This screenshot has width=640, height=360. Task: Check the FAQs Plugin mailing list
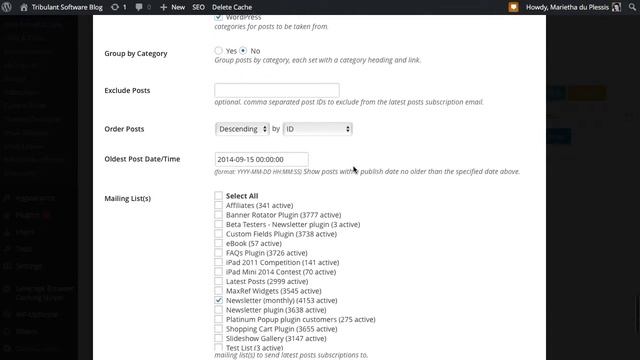pyautogui.click(x=219, y=253)
